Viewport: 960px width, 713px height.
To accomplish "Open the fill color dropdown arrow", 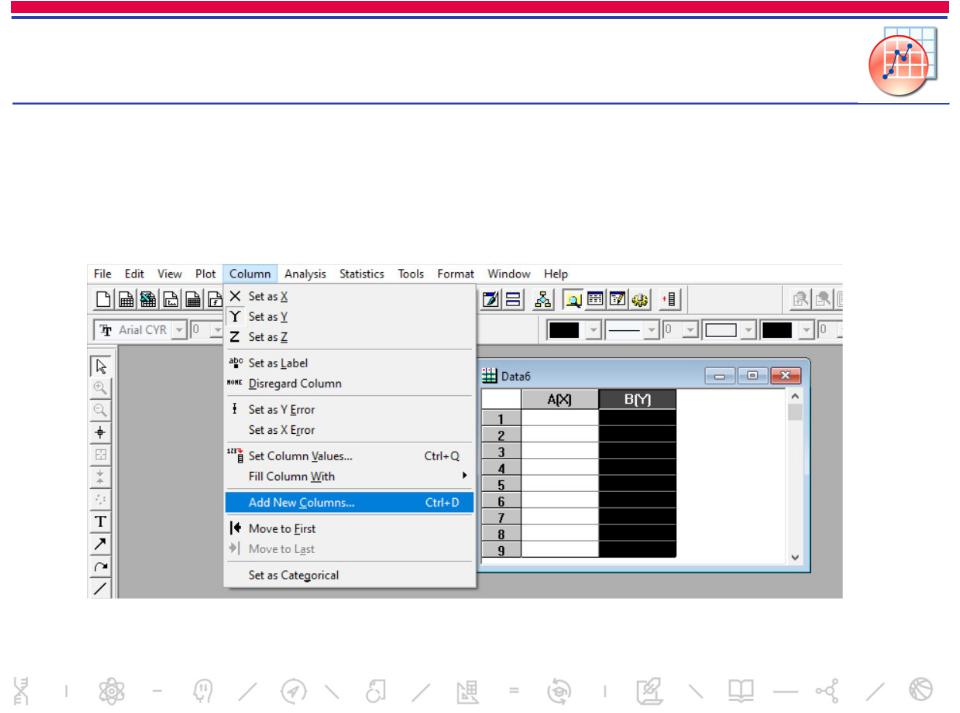I will click(806, 330).
